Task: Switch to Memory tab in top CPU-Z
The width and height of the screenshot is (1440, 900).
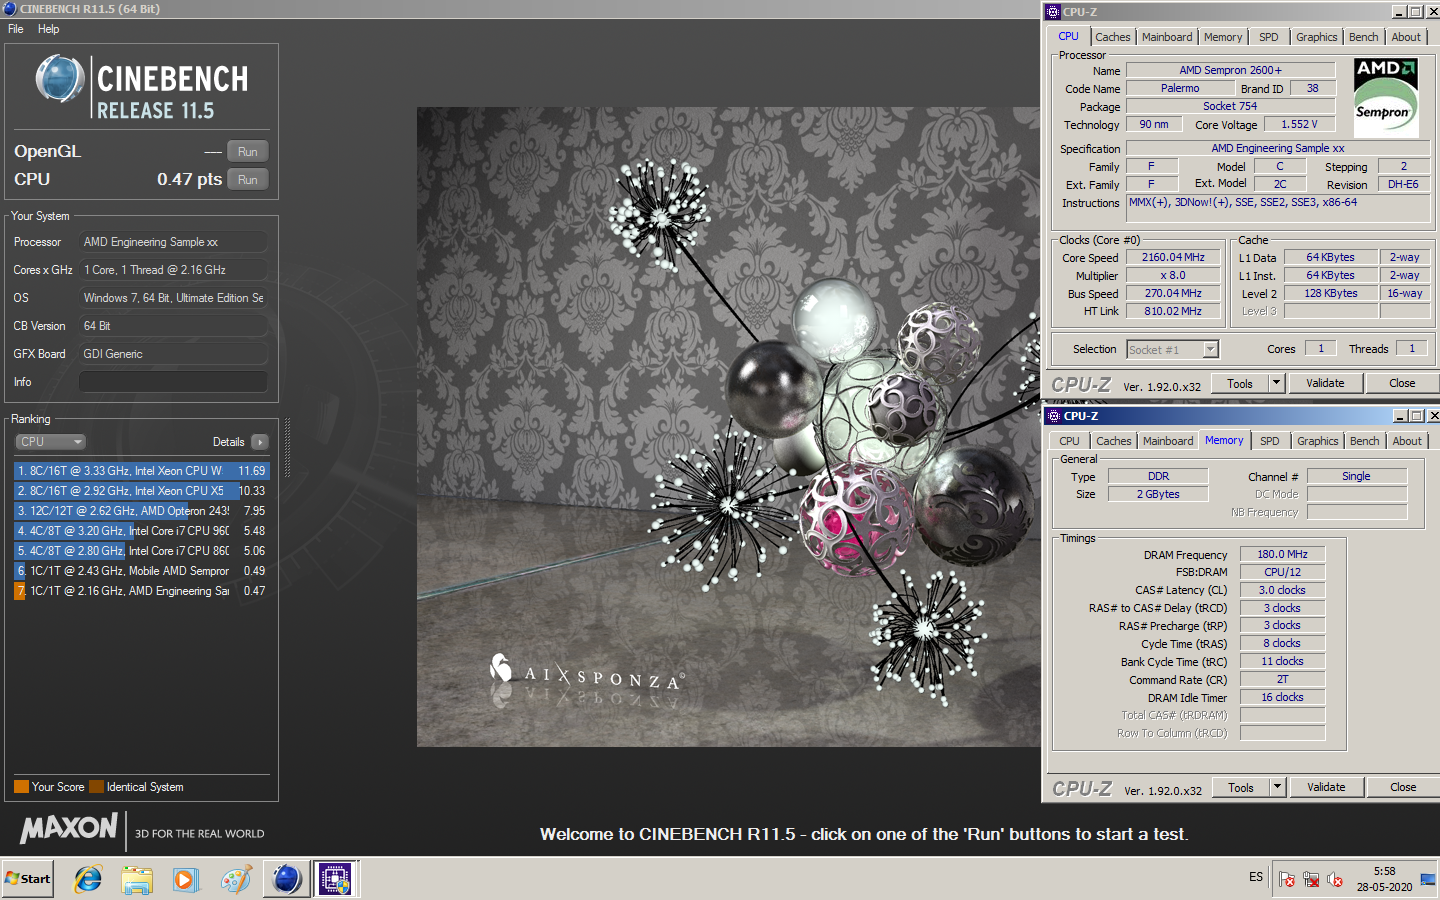Action: tap(1223, 37)
